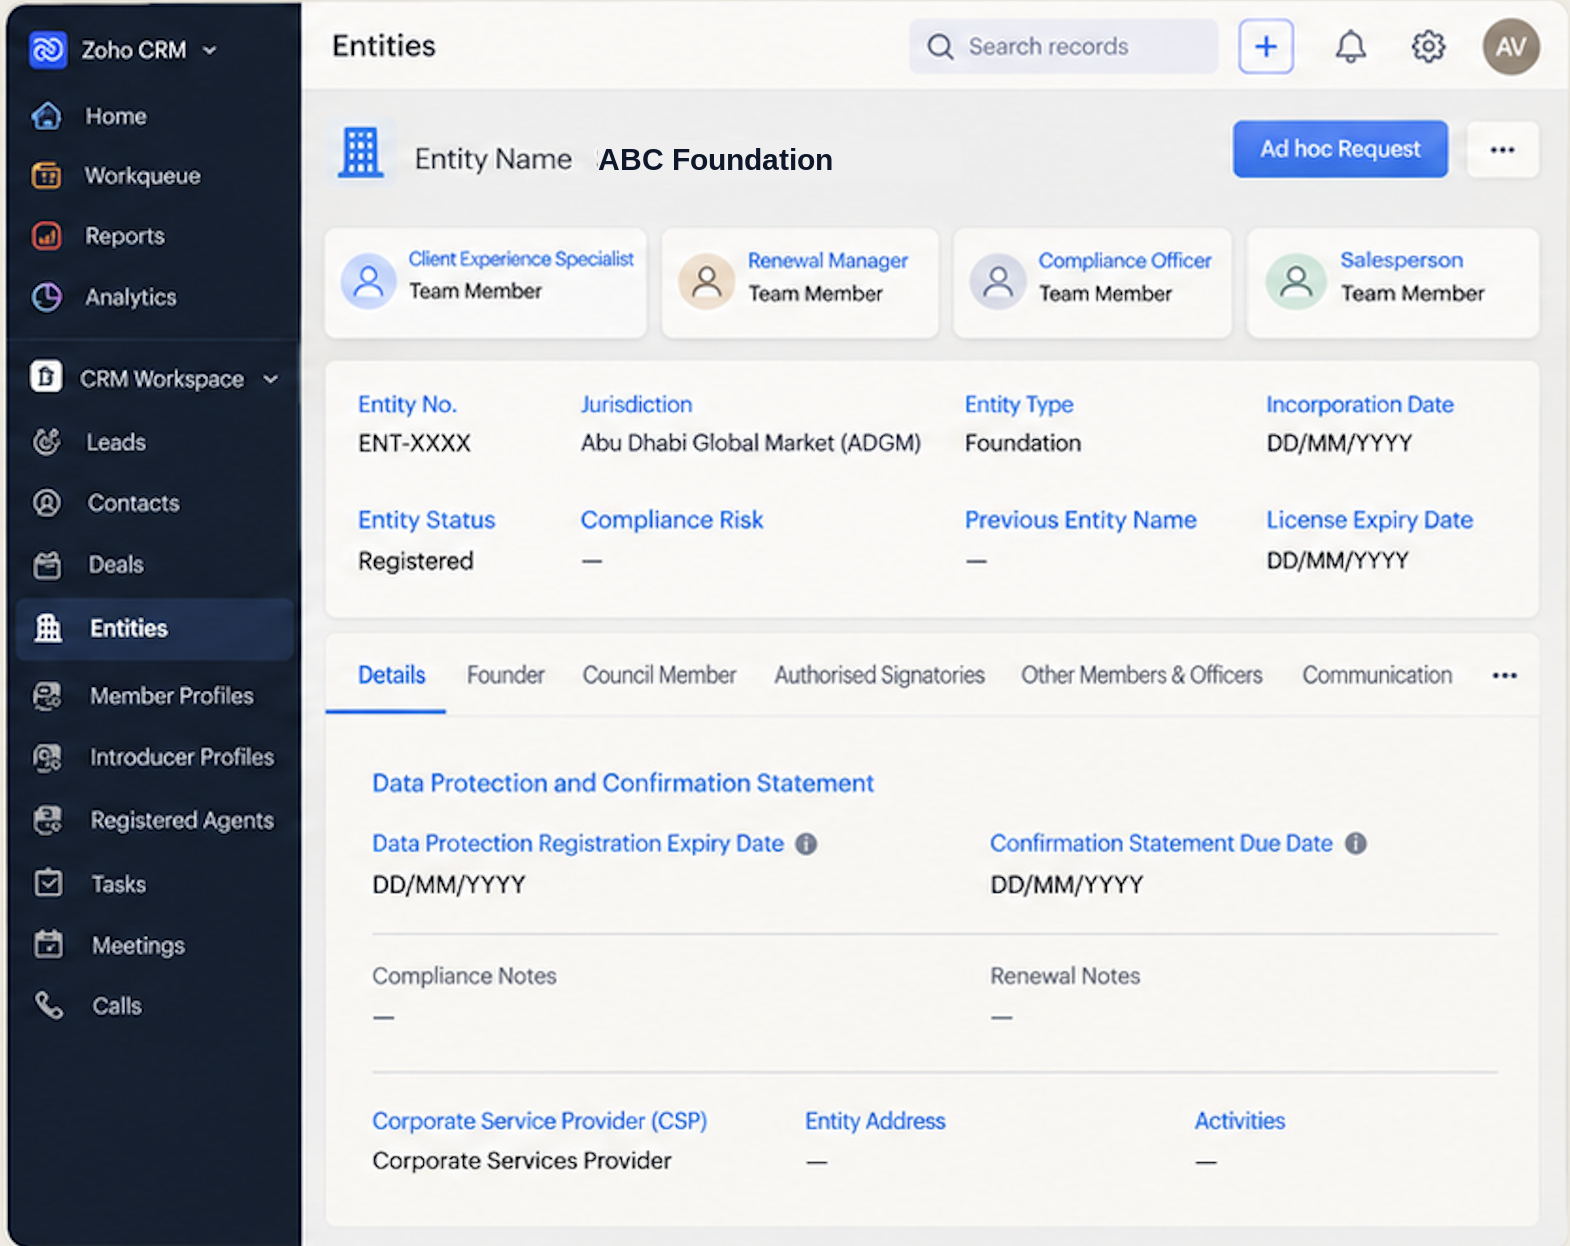
Task: Click the Entity Address label
Action: pyautogui.click(x=875, y=1121)
